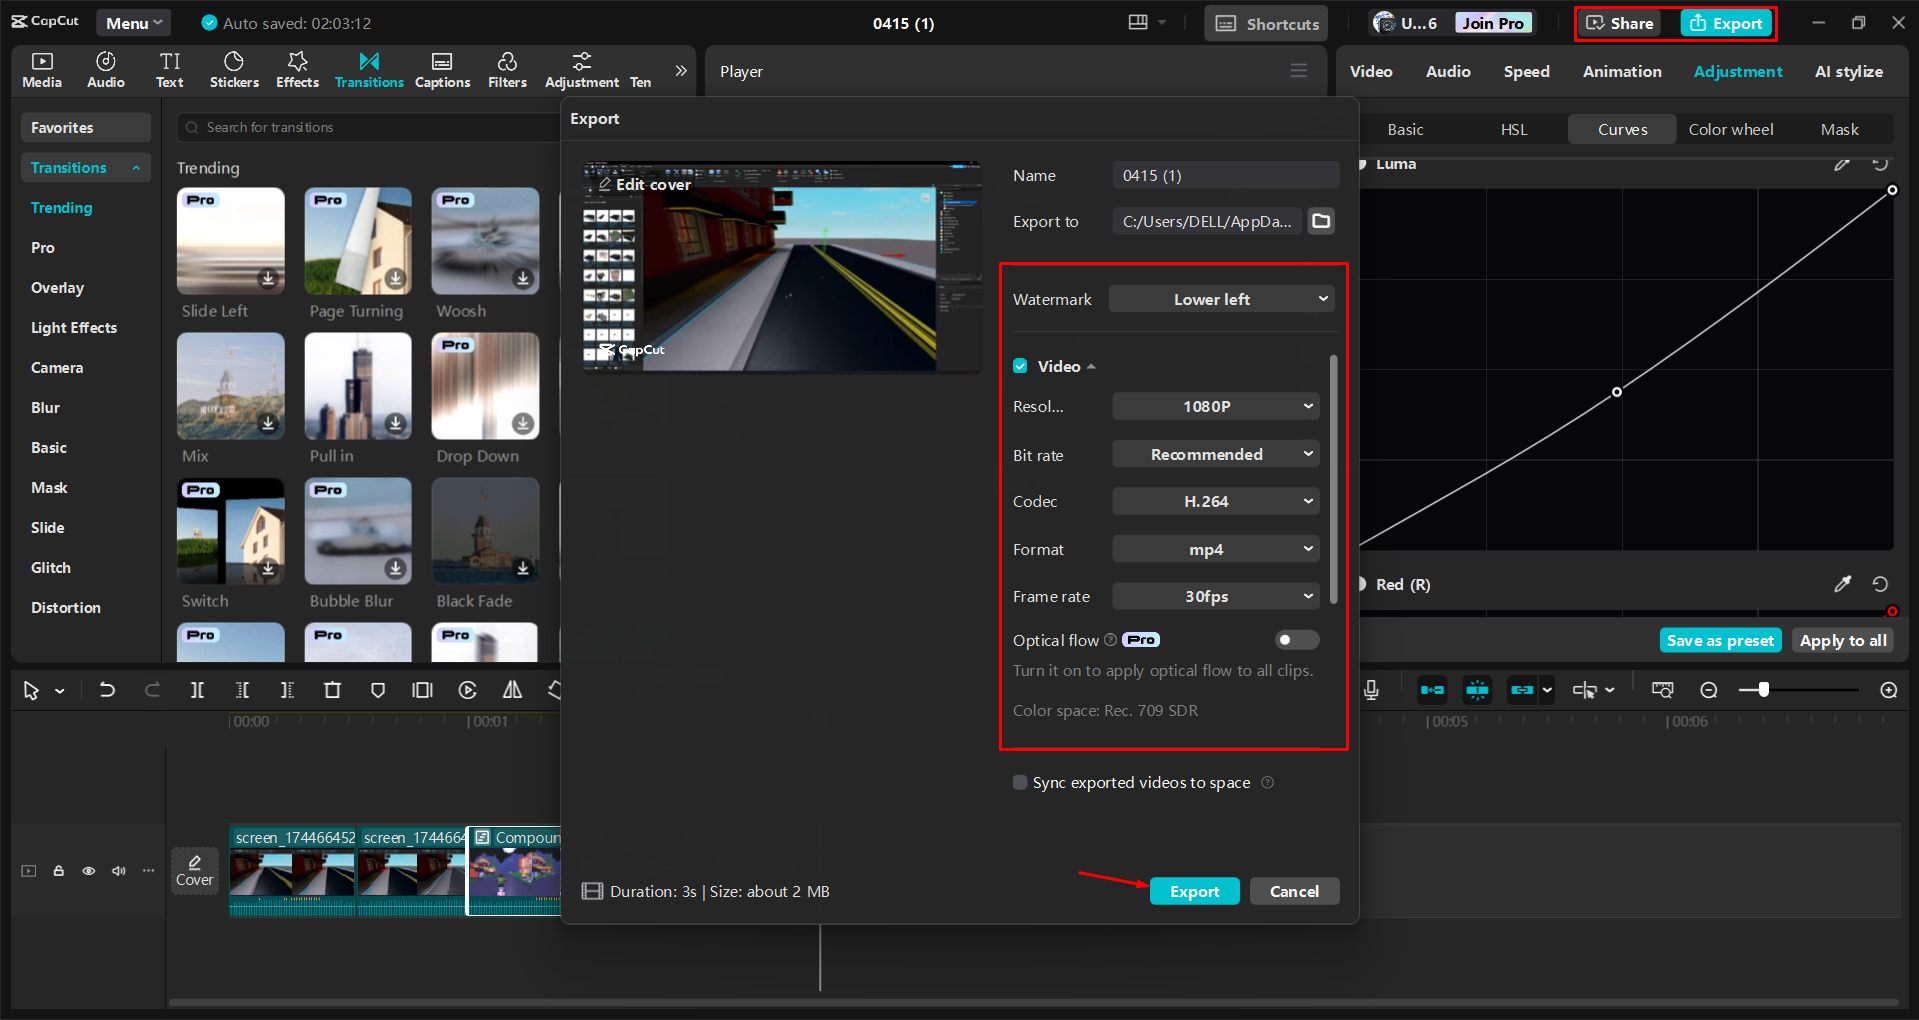The height and width of the screenshot is (1020, 1919).
Task: Select the Light Effects transition category
Action: pyautogui.click(x=74, y=328)
